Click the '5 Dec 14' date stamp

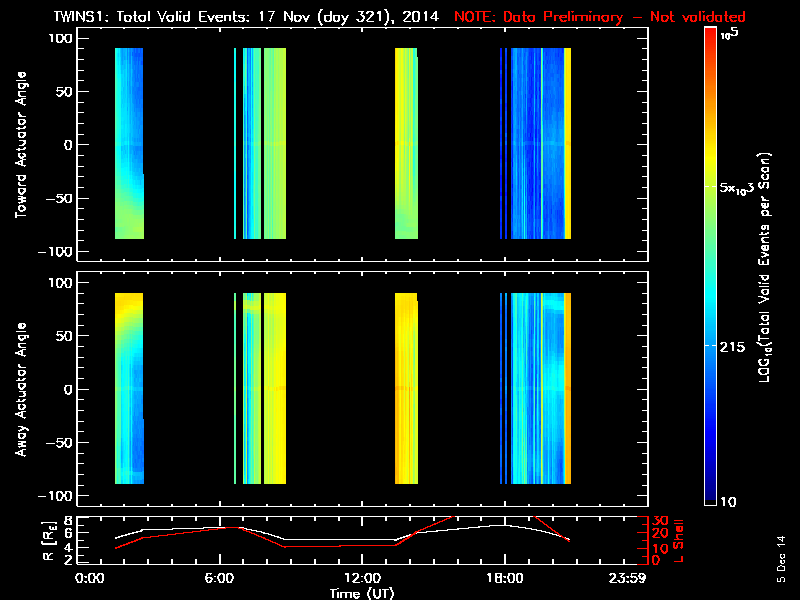[781, 559]
